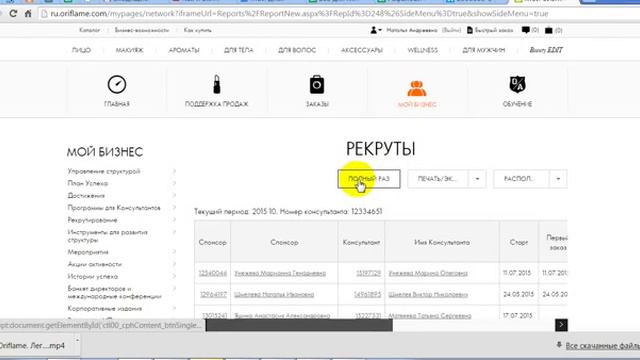640x360 pixels.
Task: Click the Выйти logout link
Action: pos(451,30)
